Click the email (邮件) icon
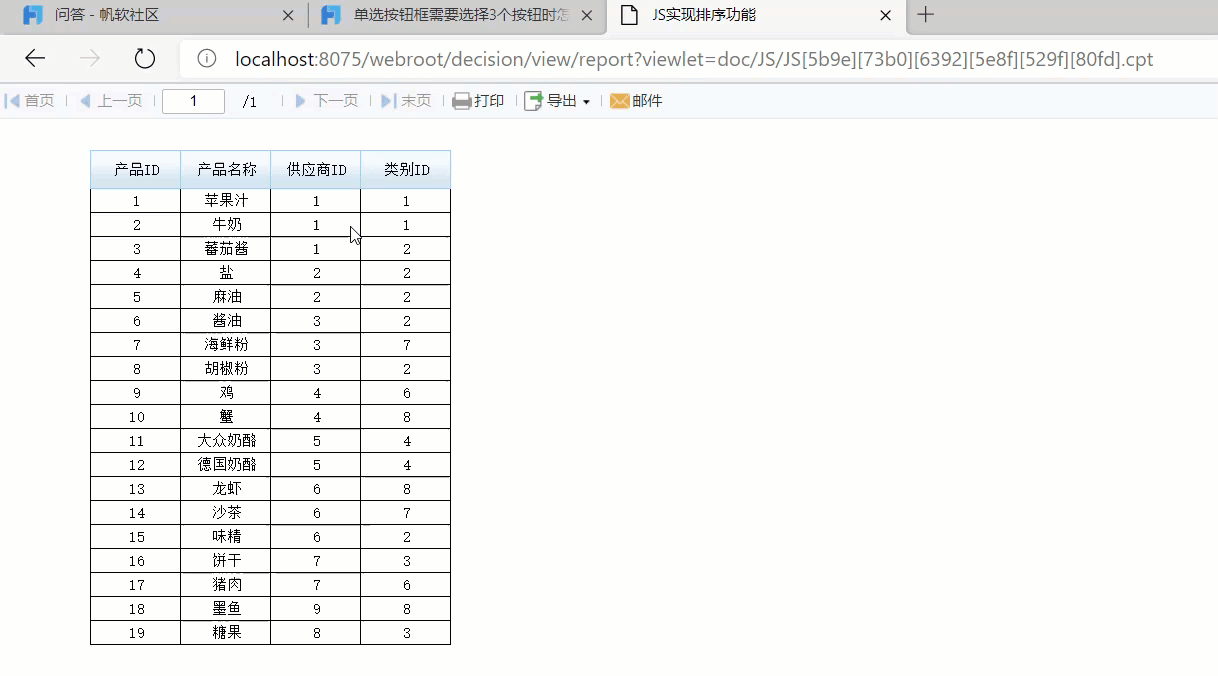This screenshot has width=1218, height=676. pos(636,101)
